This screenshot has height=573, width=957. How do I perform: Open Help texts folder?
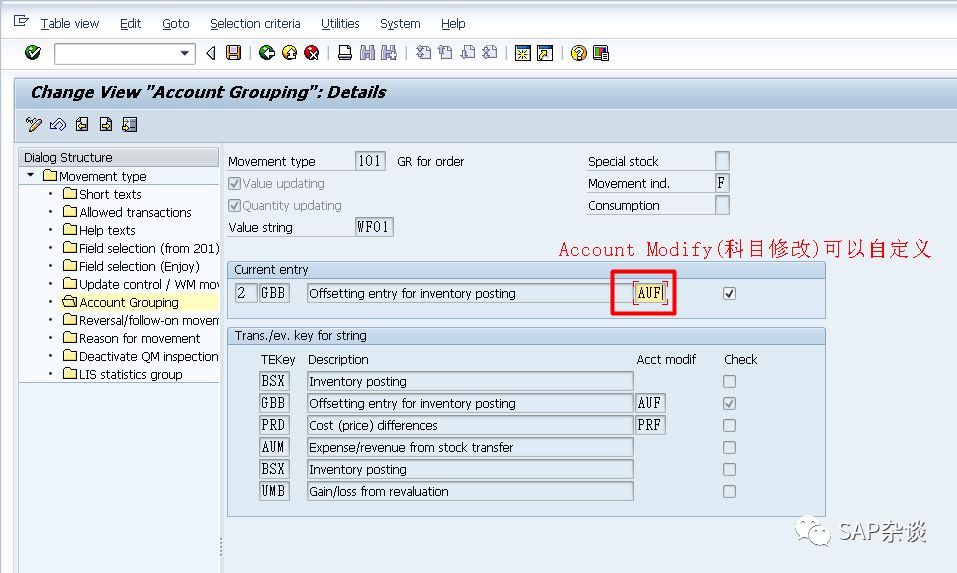(x=99, y=230)
